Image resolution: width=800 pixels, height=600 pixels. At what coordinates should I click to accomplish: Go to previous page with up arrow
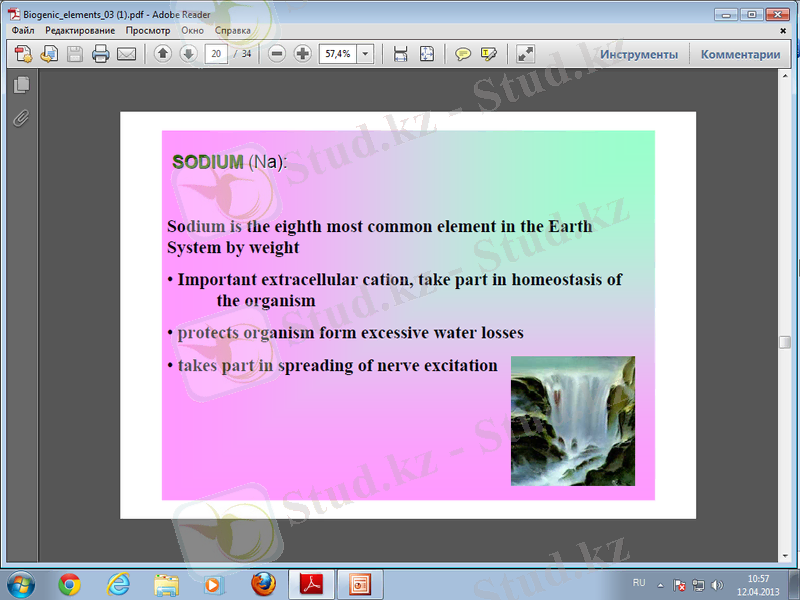click(163, 54)
